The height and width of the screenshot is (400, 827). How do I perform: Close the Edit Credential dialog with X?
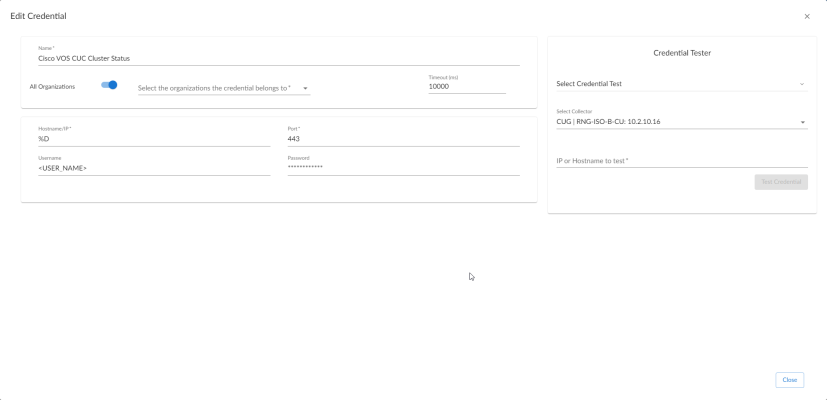[807, 16]
